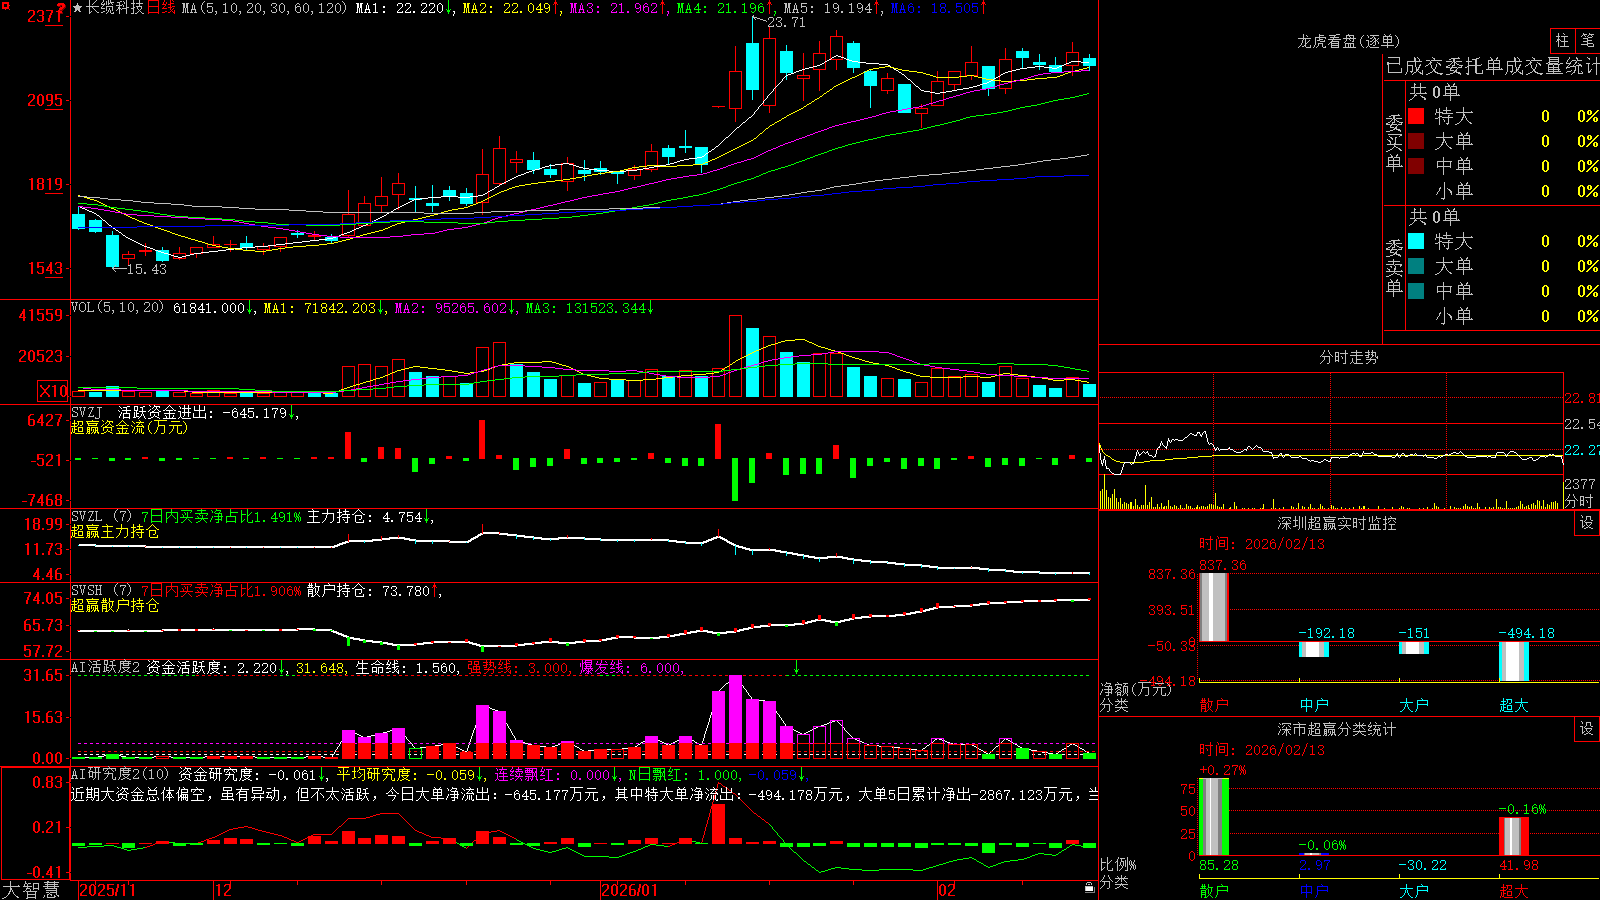The height and width of the screenshot is (900, 1600).
Task: Click the 散户 bar valued 837.36
Action: pyautogui.click(x=1214, y=607)
